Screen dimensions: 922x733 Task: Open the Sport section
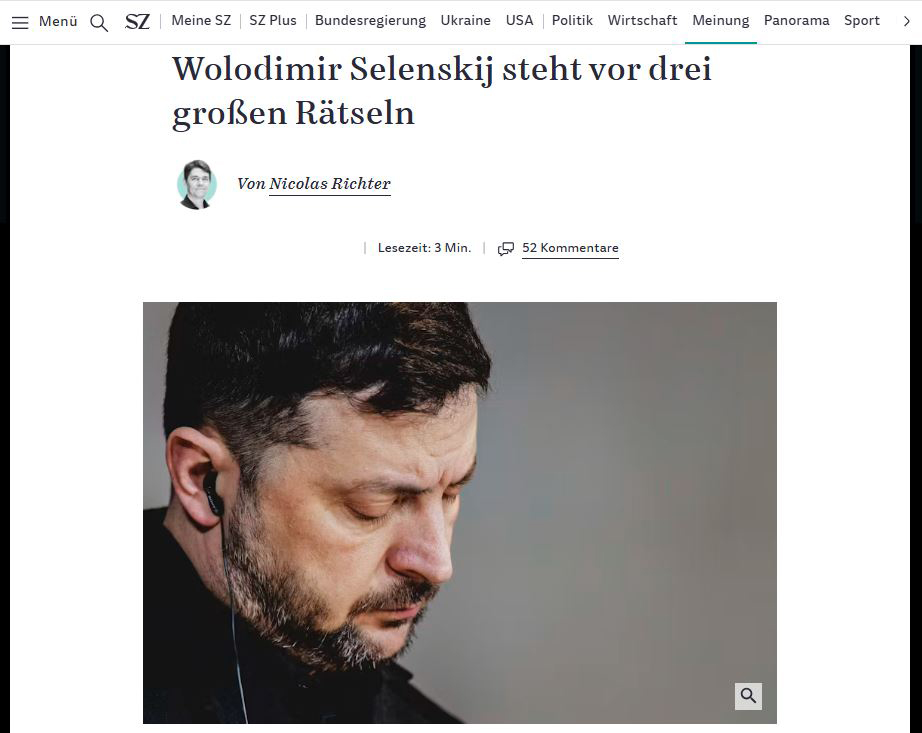862,21
